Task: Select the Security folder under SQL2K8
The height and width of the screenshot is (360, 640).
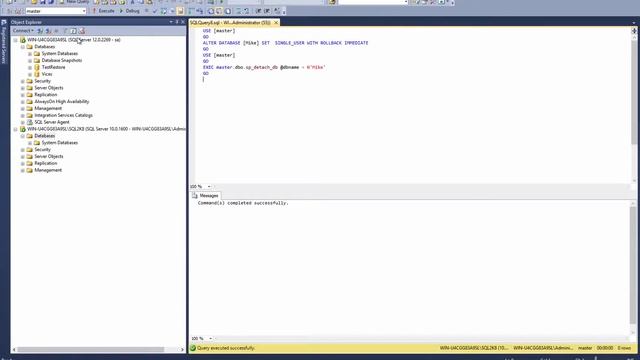Action: (42, 150)
